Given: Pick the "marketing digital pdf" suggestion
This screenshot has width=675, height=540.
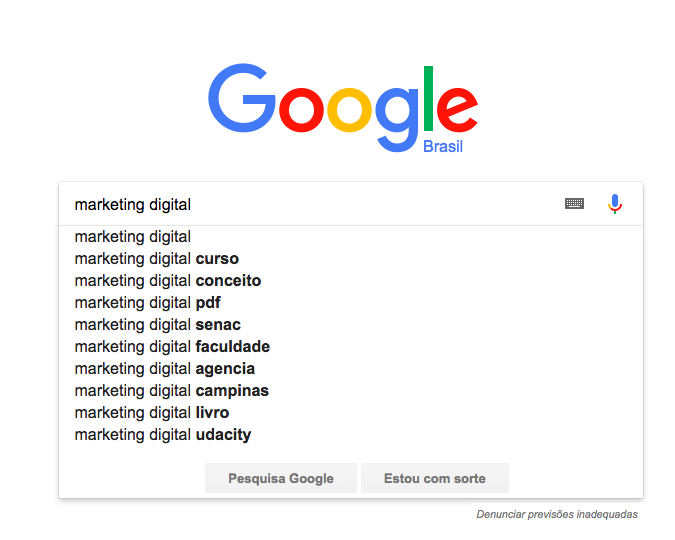Looking at the screenshot, I should (148, 303).
